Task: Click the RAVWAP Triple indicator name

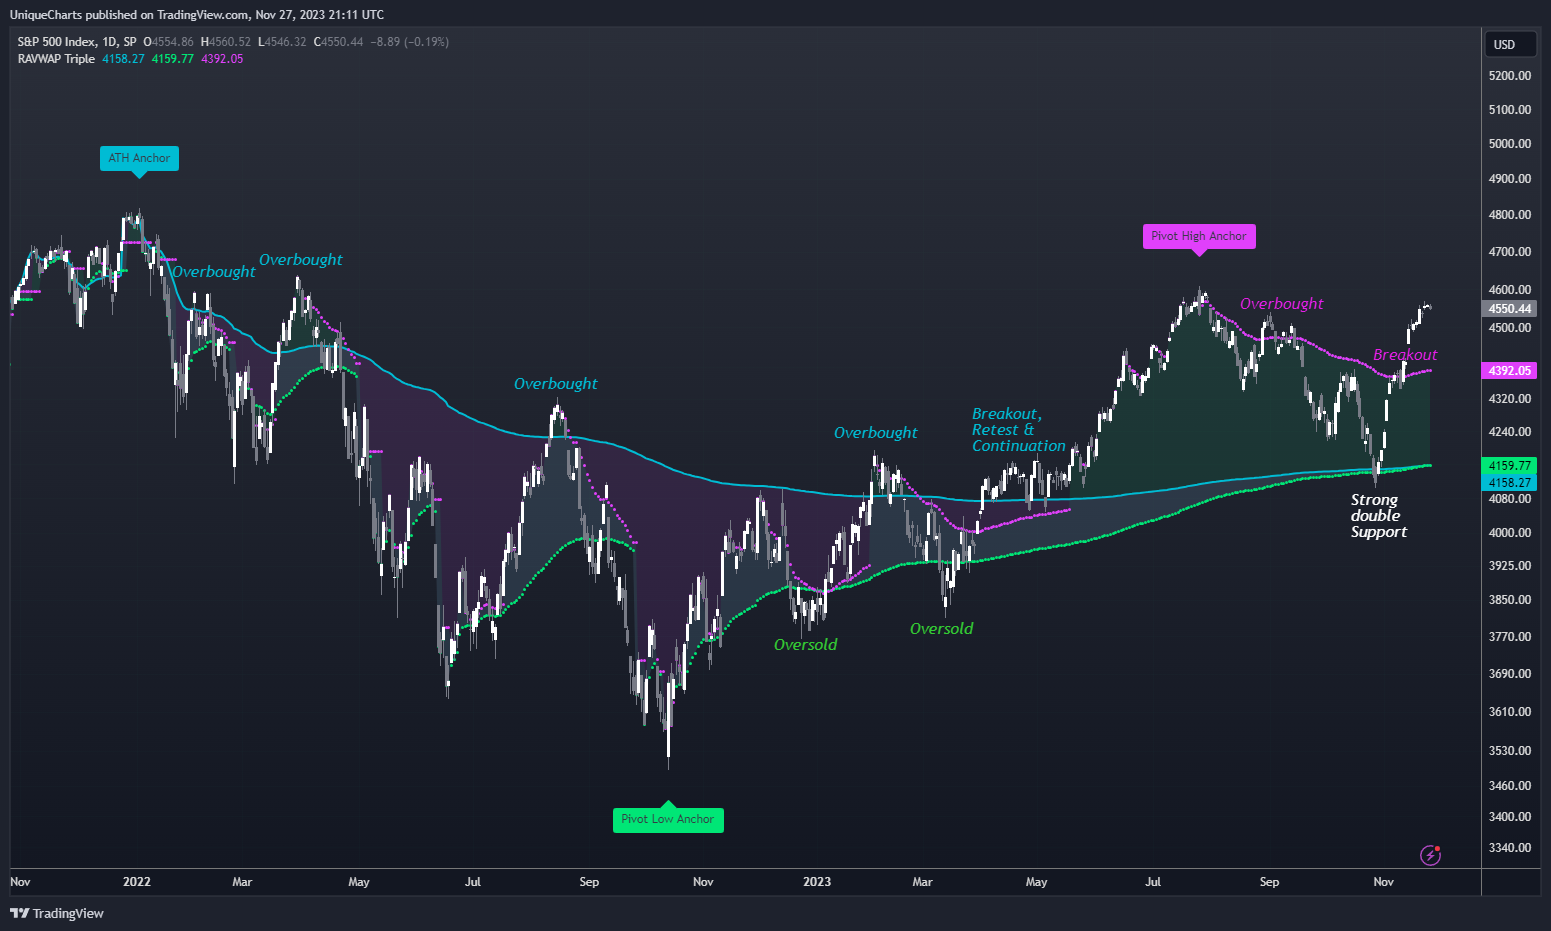Action: (x=56, y=59)
